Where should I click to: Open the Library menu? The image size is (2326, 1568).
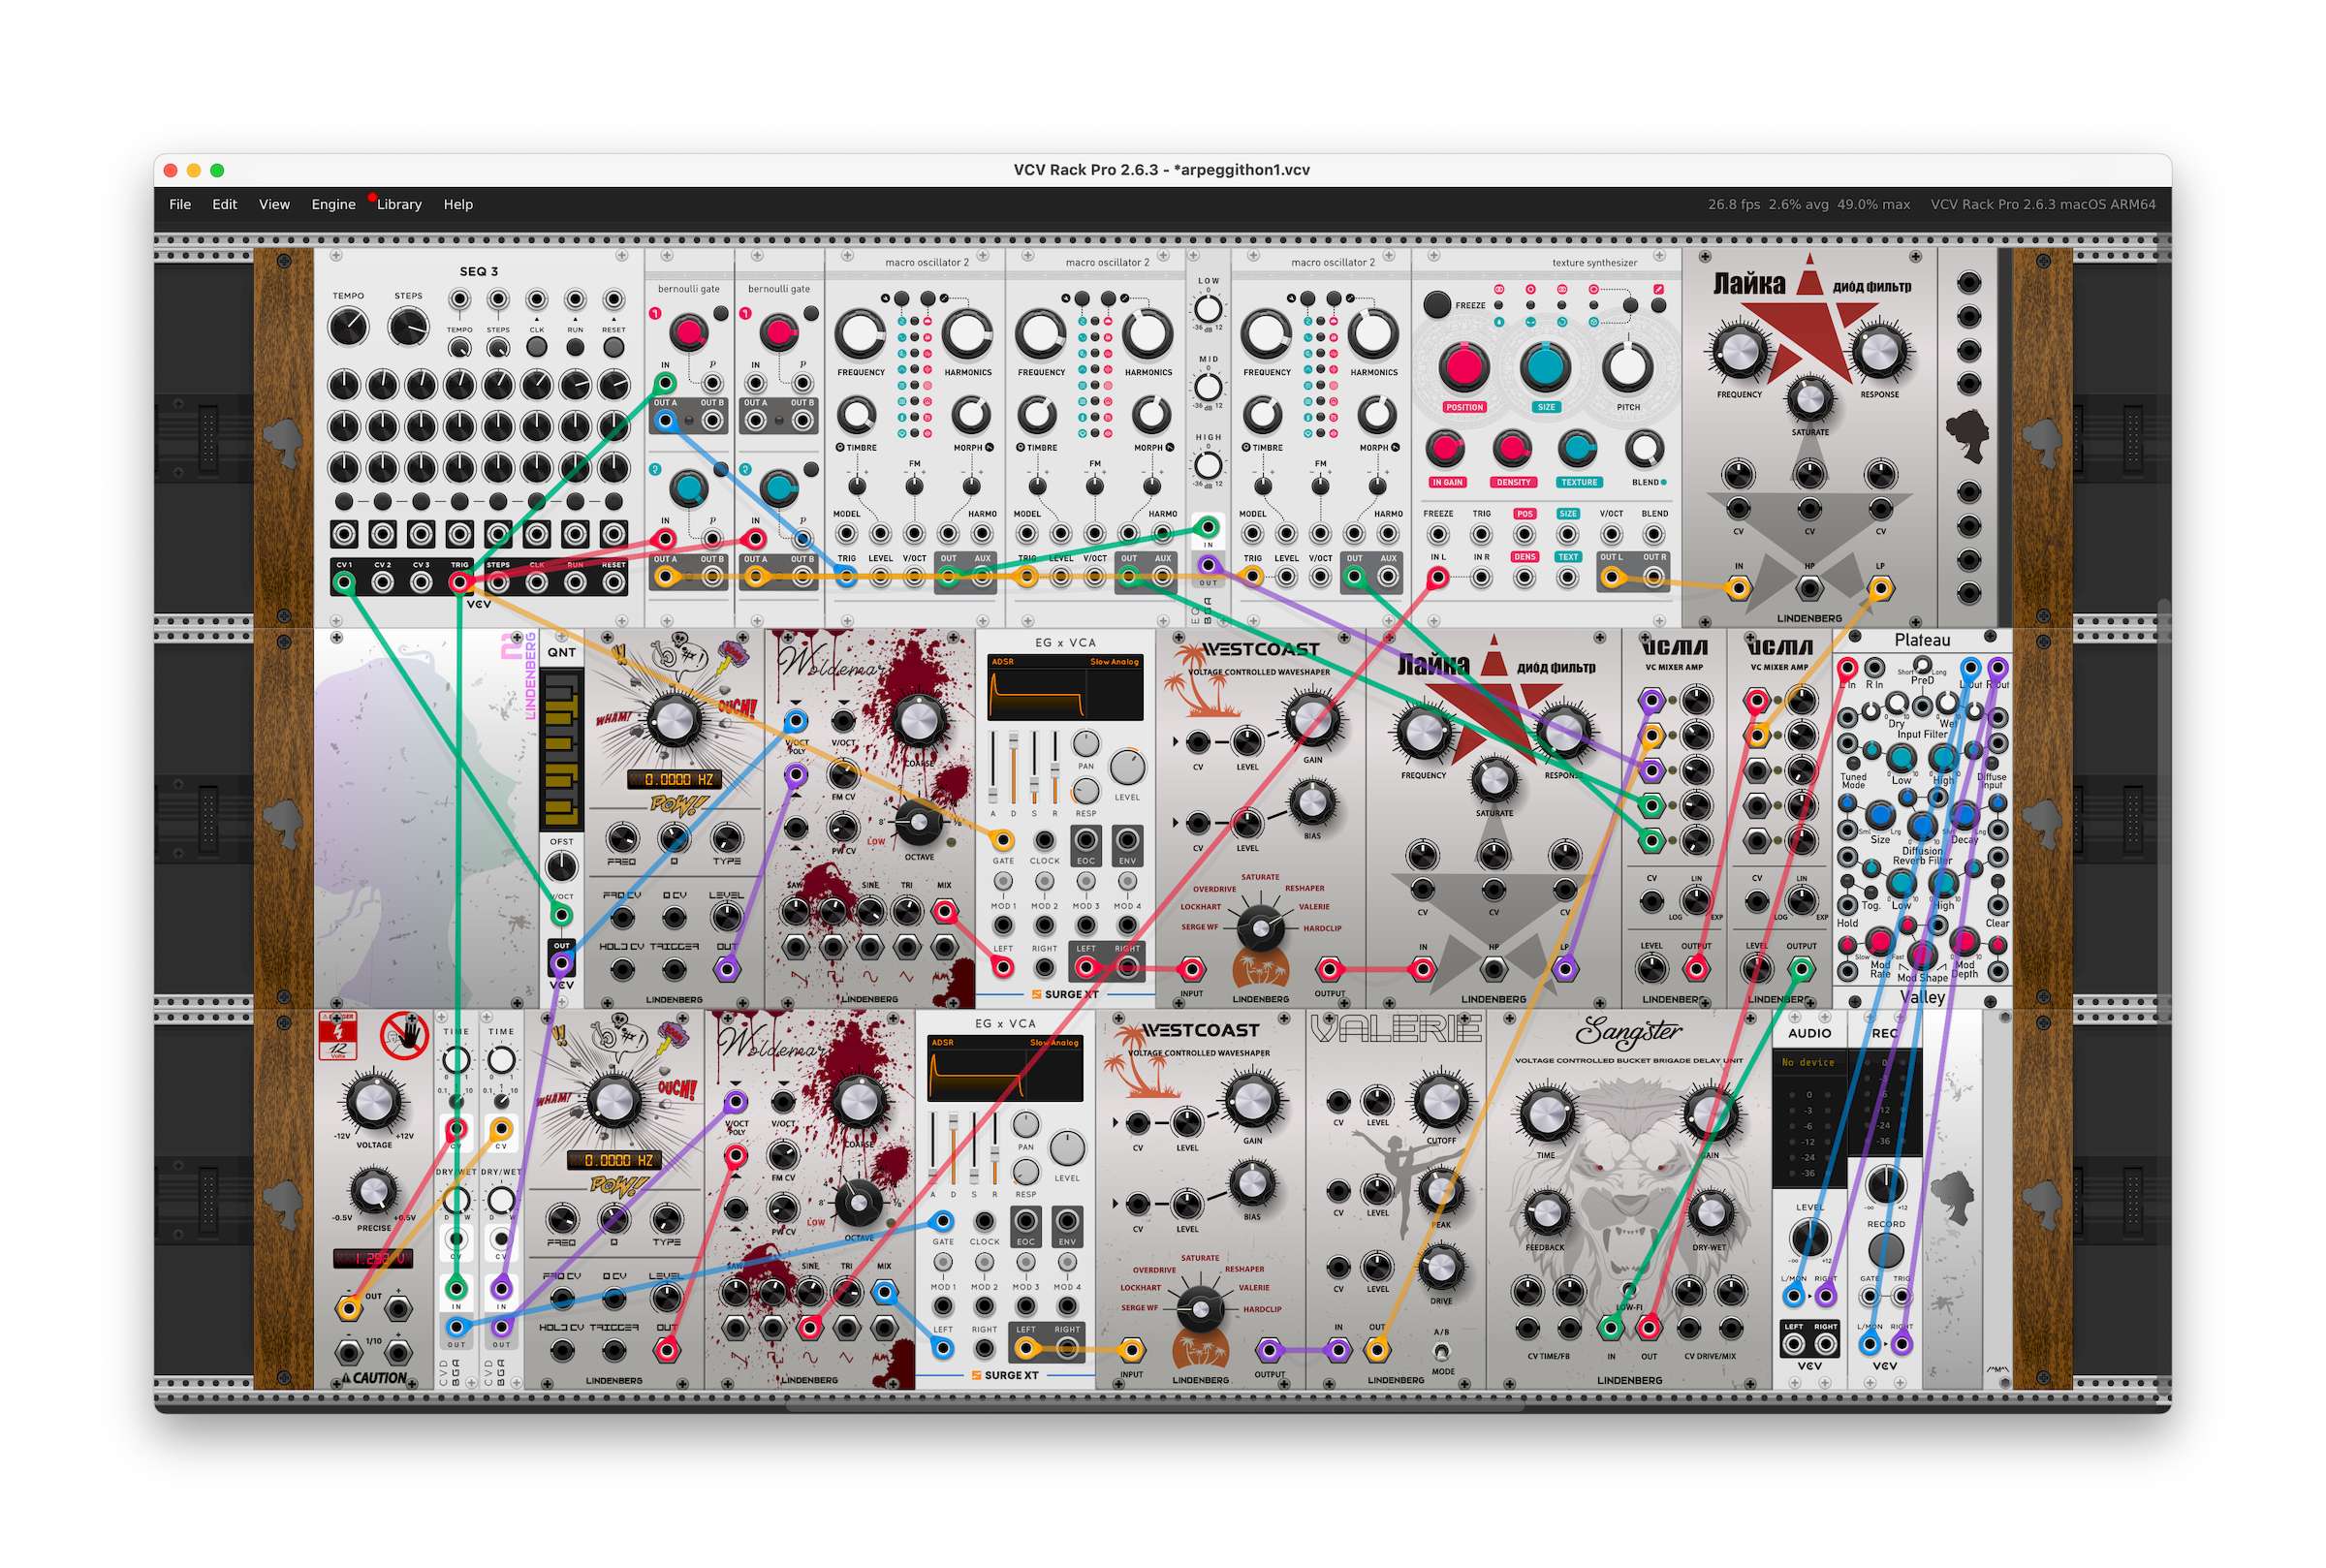399,204
